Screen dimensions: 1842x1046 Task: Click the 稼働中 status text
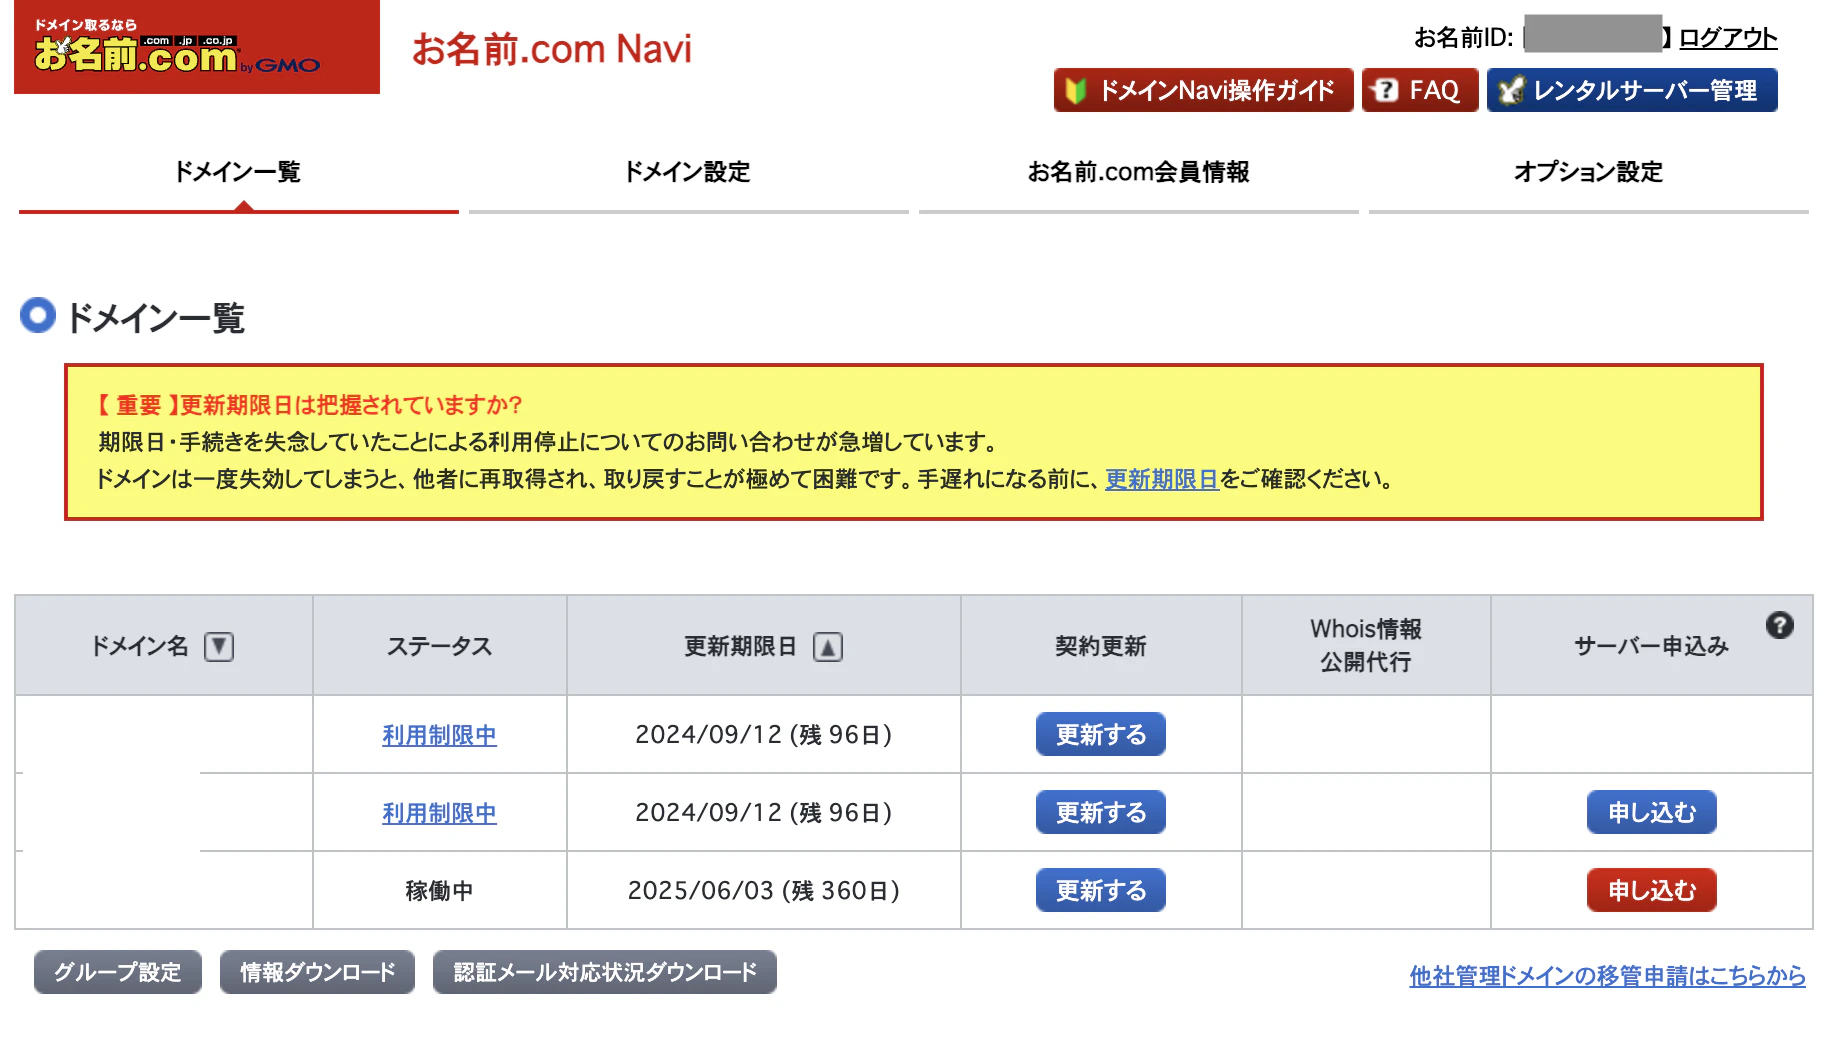pyautogui.click(x=439, y=890)
